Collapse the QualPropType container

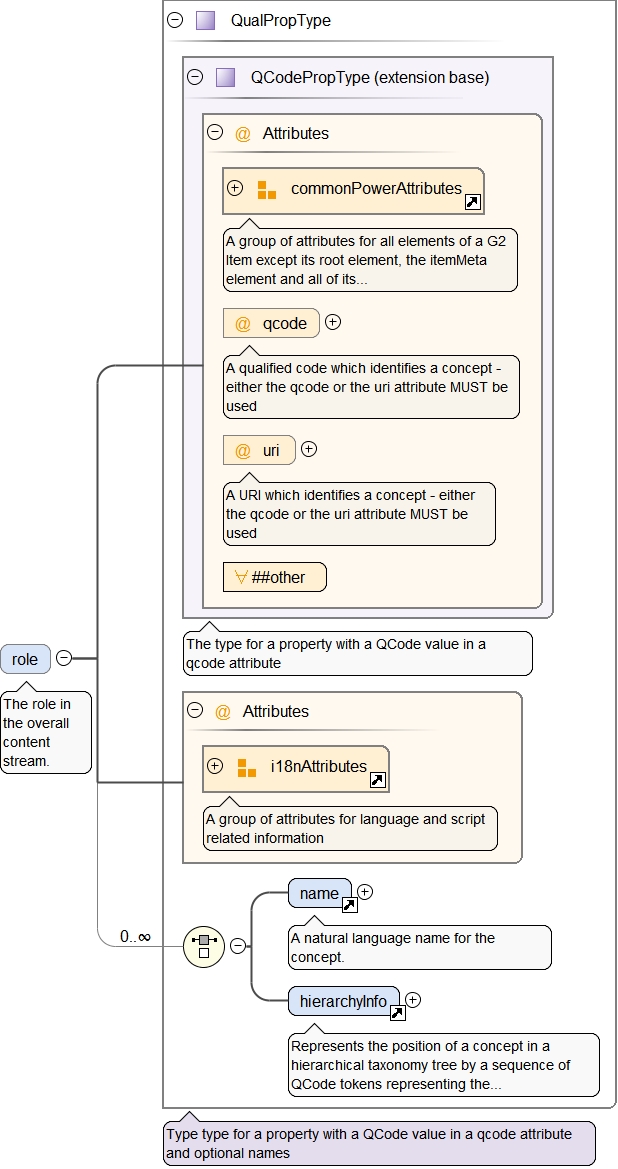tap(175, 20)
